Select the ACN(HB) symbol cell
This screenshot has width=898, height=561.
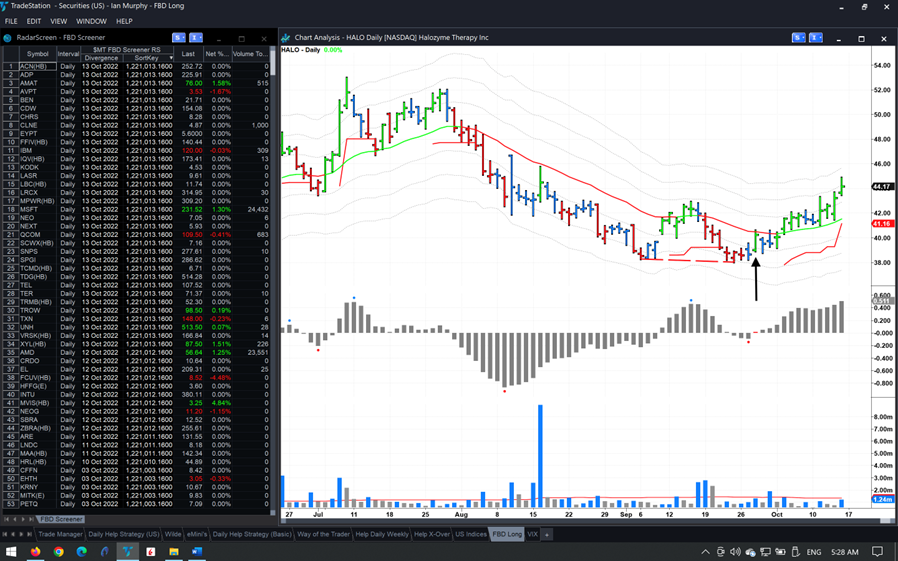pyautogui.click(x=38, y=66)
